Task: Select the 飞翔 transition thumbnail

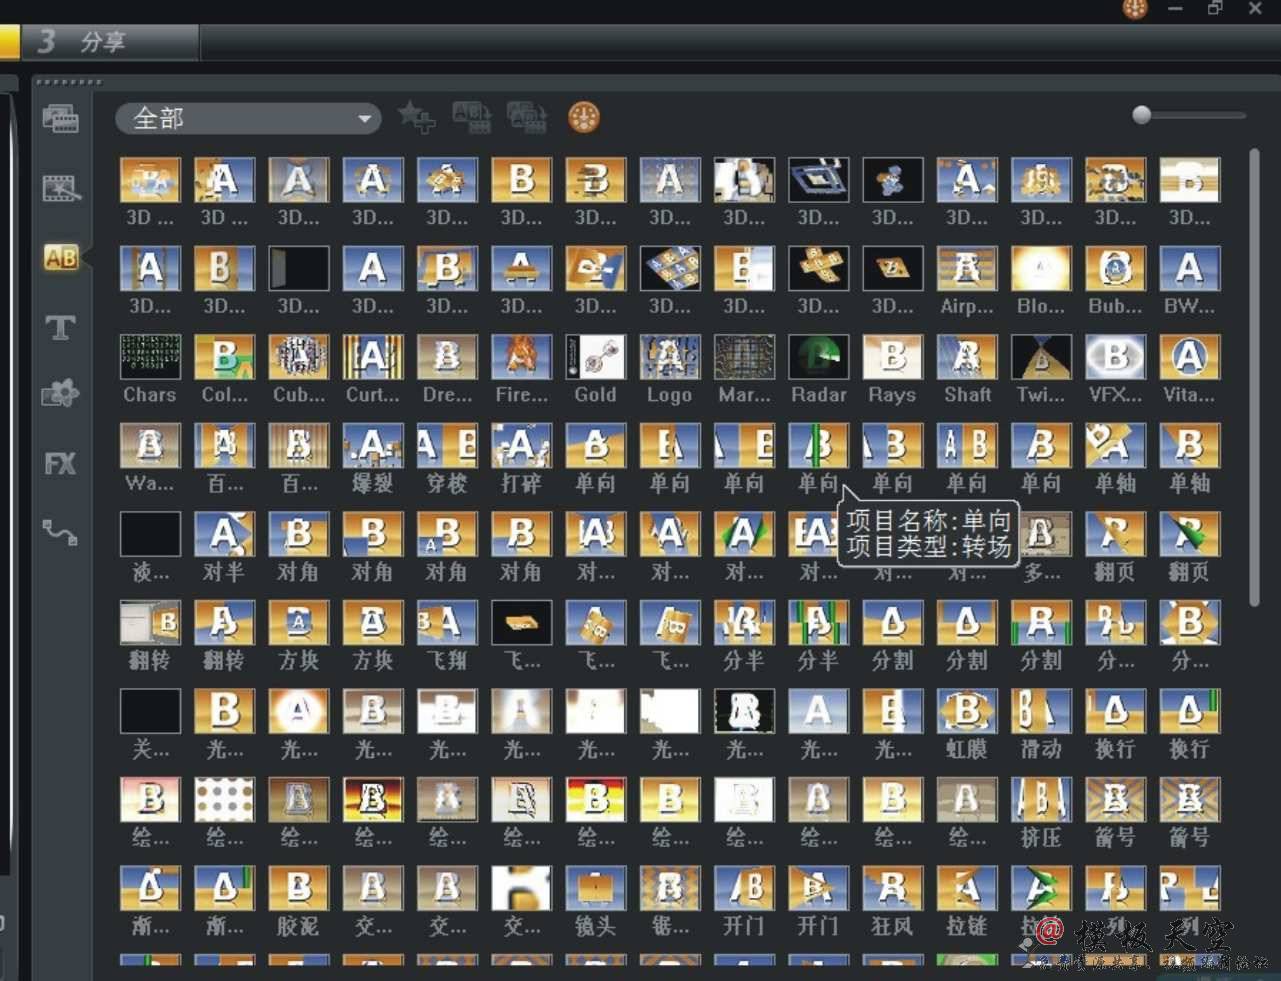Action: [447, 623]
